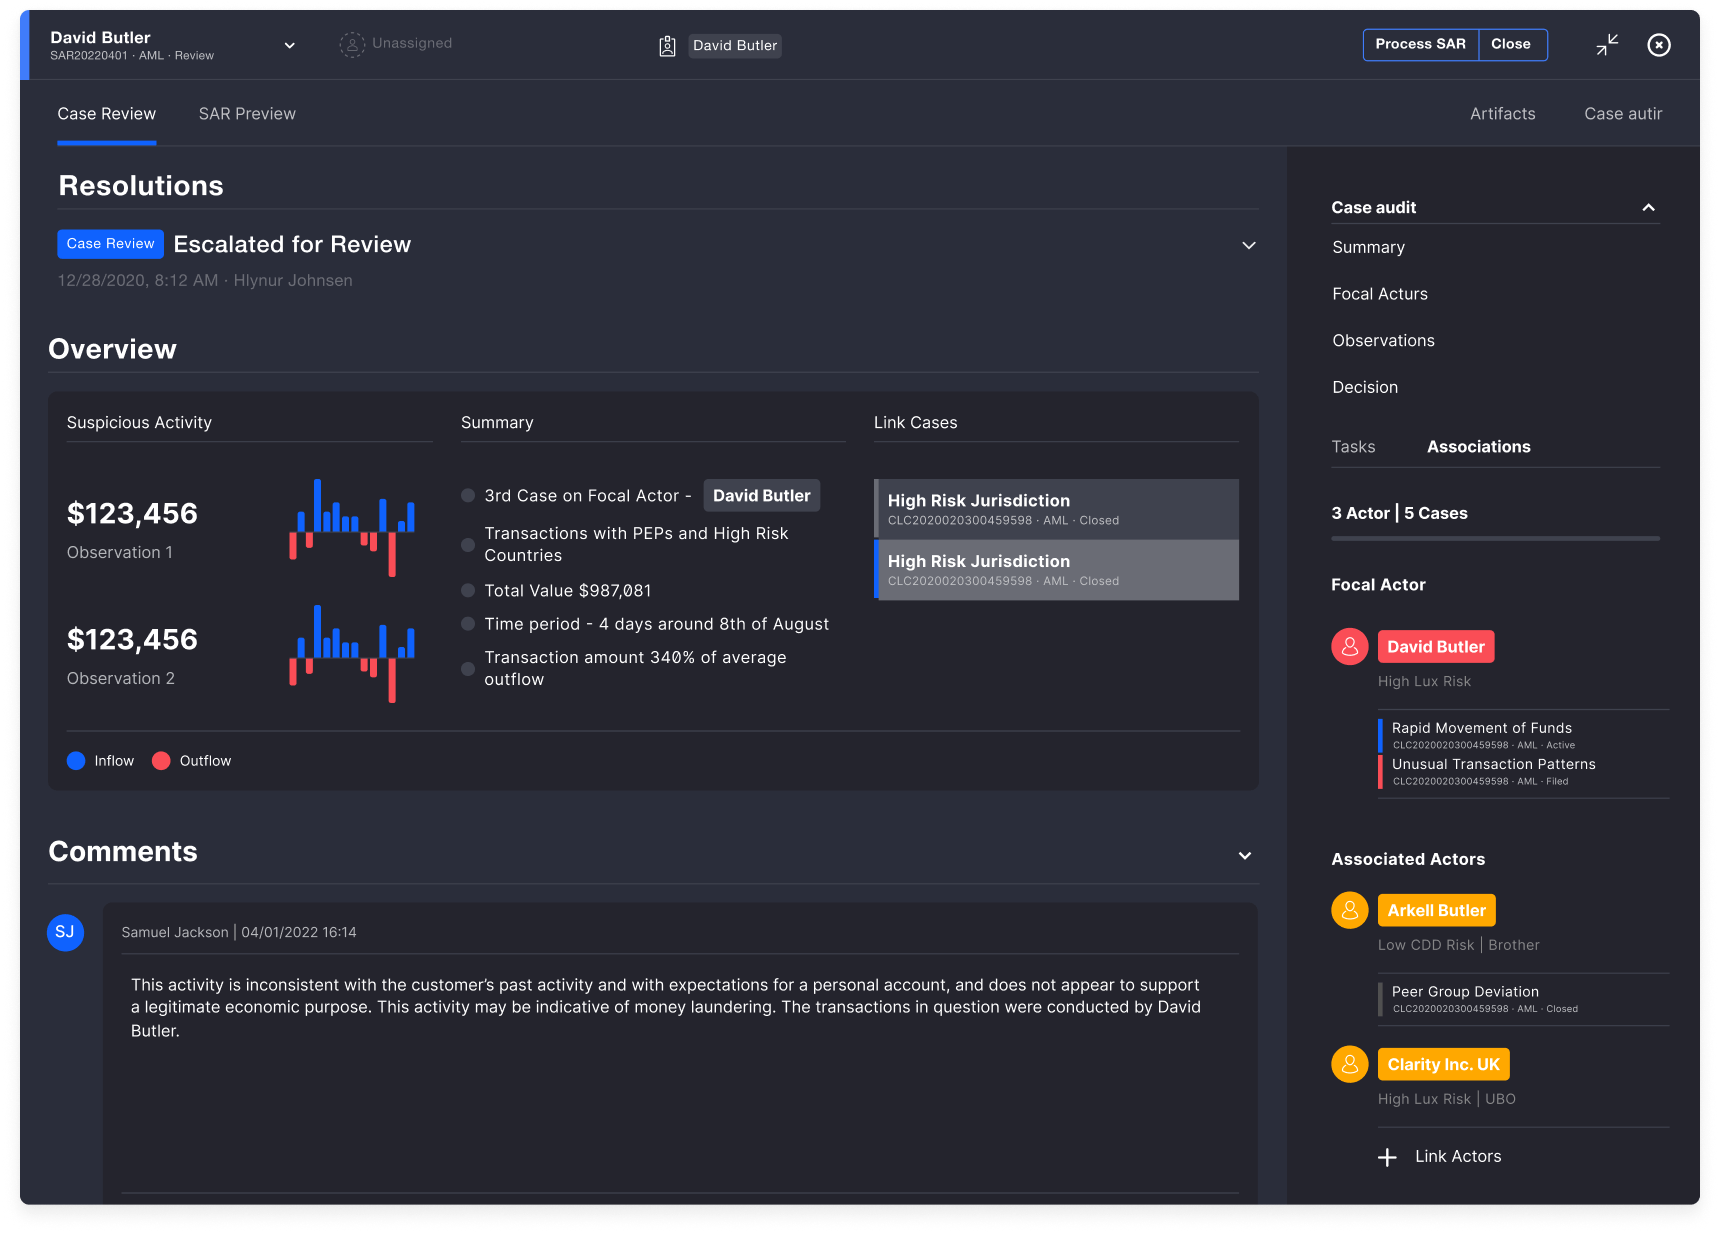The image size is (1718, 1233).
Task: Click the ID badge icon beside David Butler
Action: point(667,45)
